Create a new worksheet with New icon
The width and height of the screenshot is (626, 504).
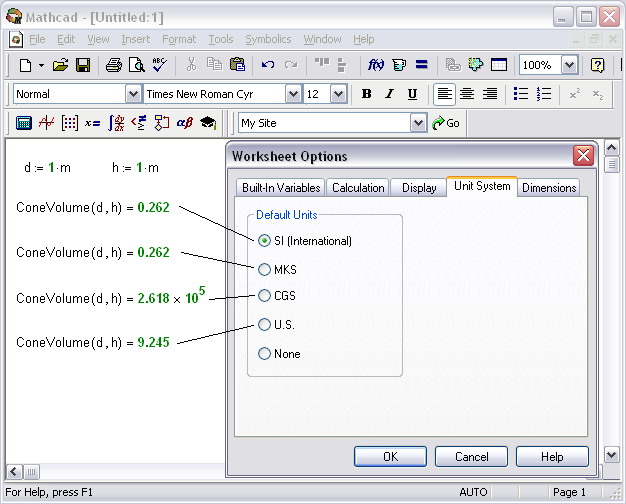[26, 65]
